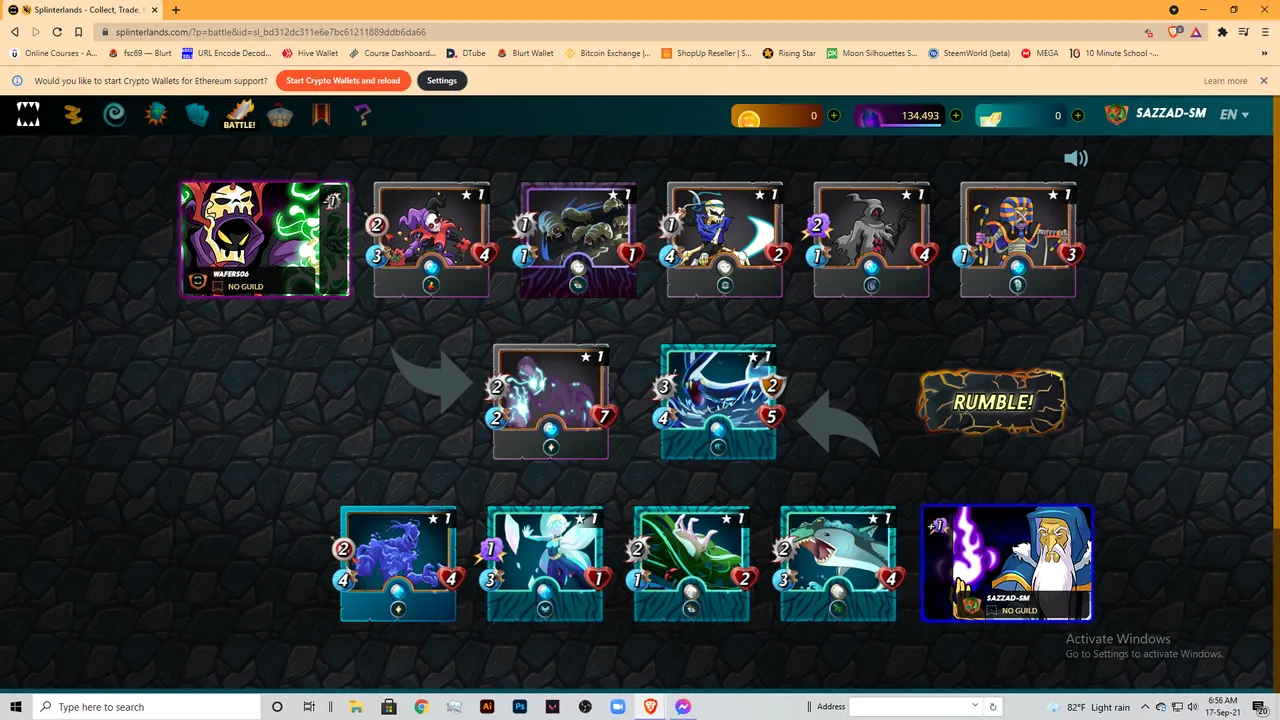The image size is (1280, 720).
Task: Switch to the Splinterlands tab
Action: click(84, 10)
